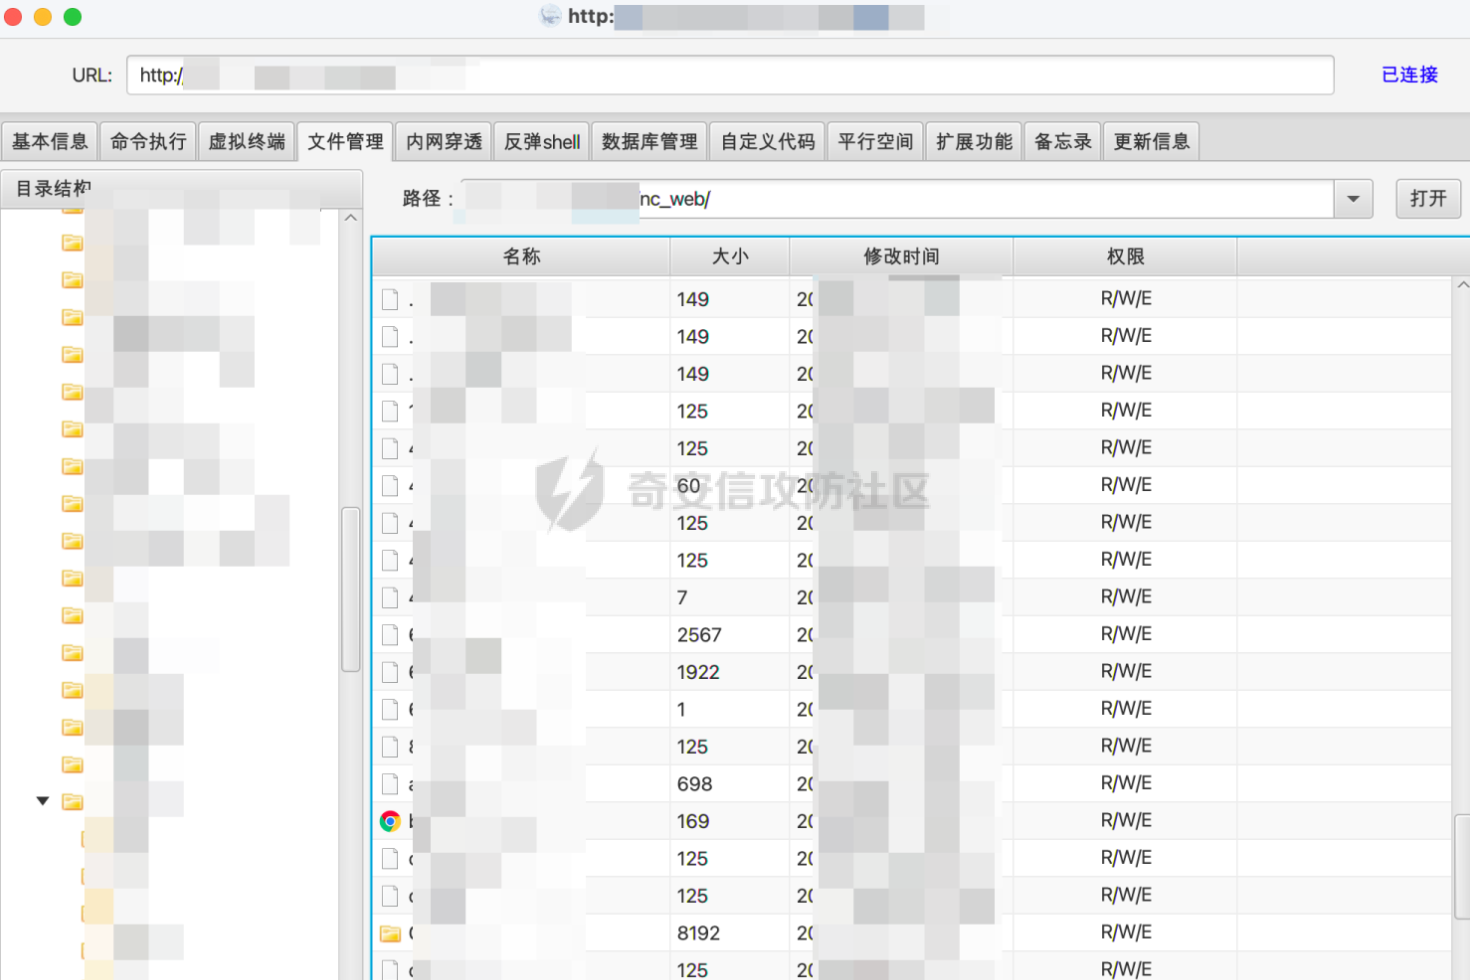Switch to the 命令执行 tab

(148, 141)
